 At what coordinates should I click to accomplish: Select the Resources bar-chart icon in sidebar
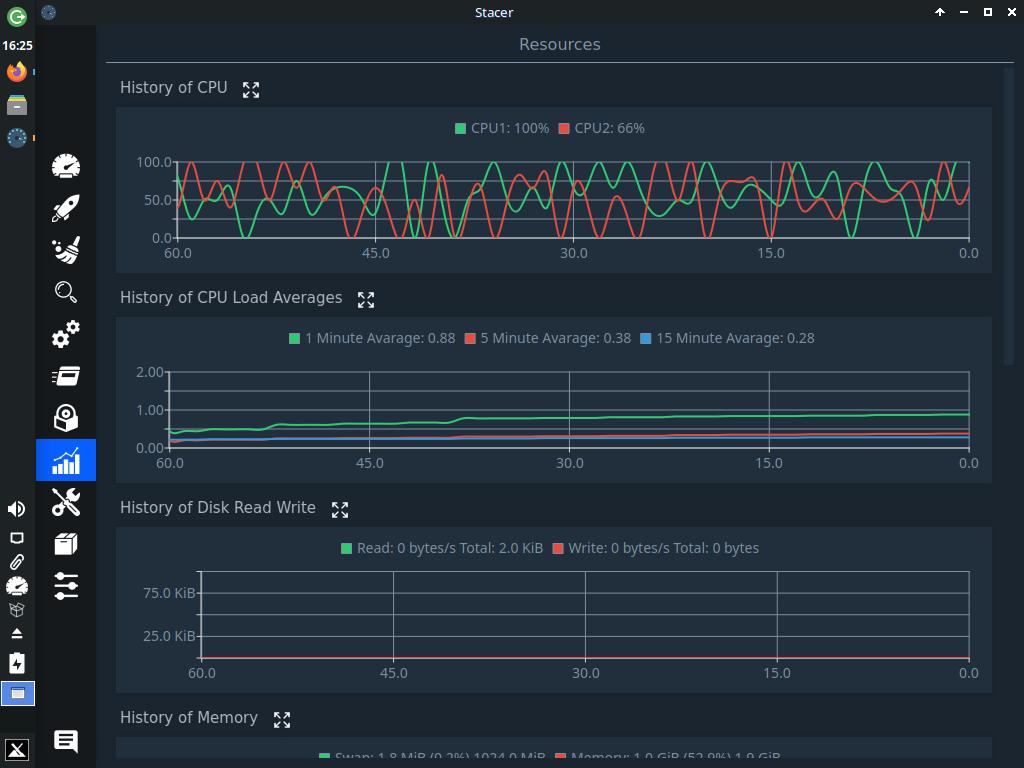coord(66,460)
